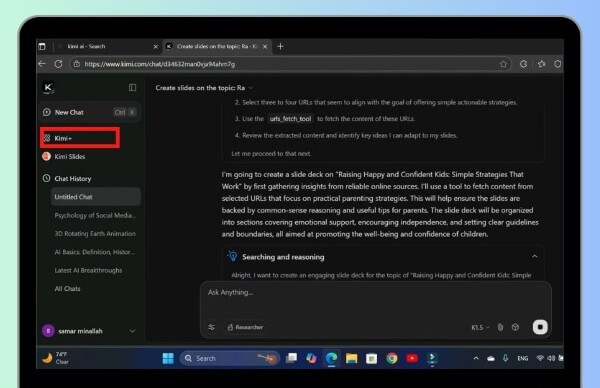The height and width of the screenshot is (388, 600).
Task: Add this page to favorites star
Action: click(503, 64)
